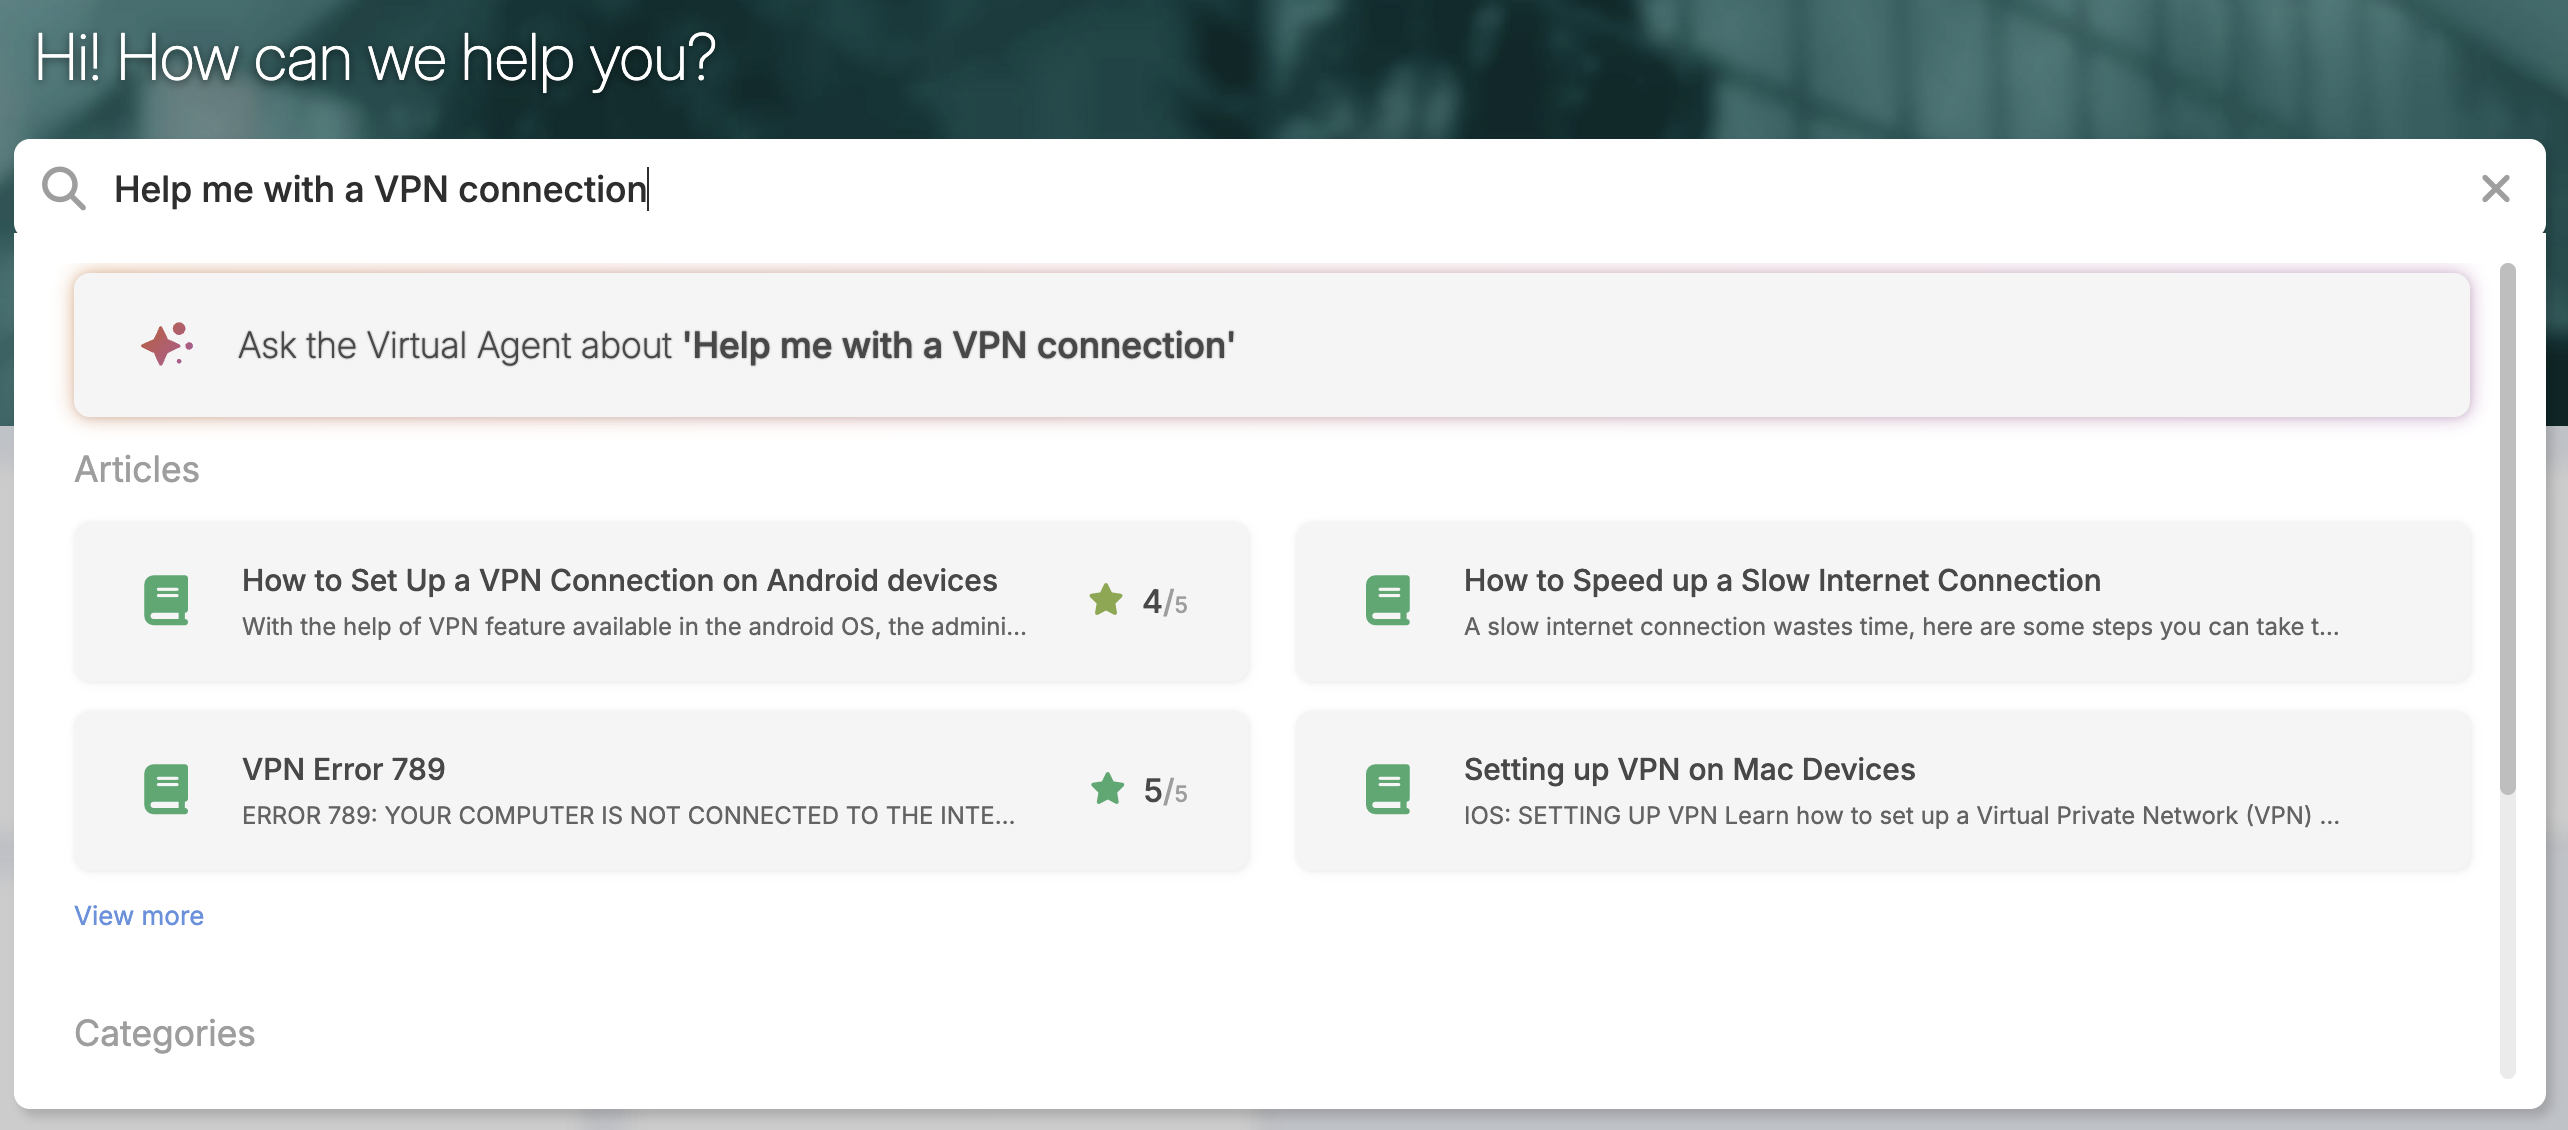Click the Mac VPN article description snippet

coord(1900,816)
